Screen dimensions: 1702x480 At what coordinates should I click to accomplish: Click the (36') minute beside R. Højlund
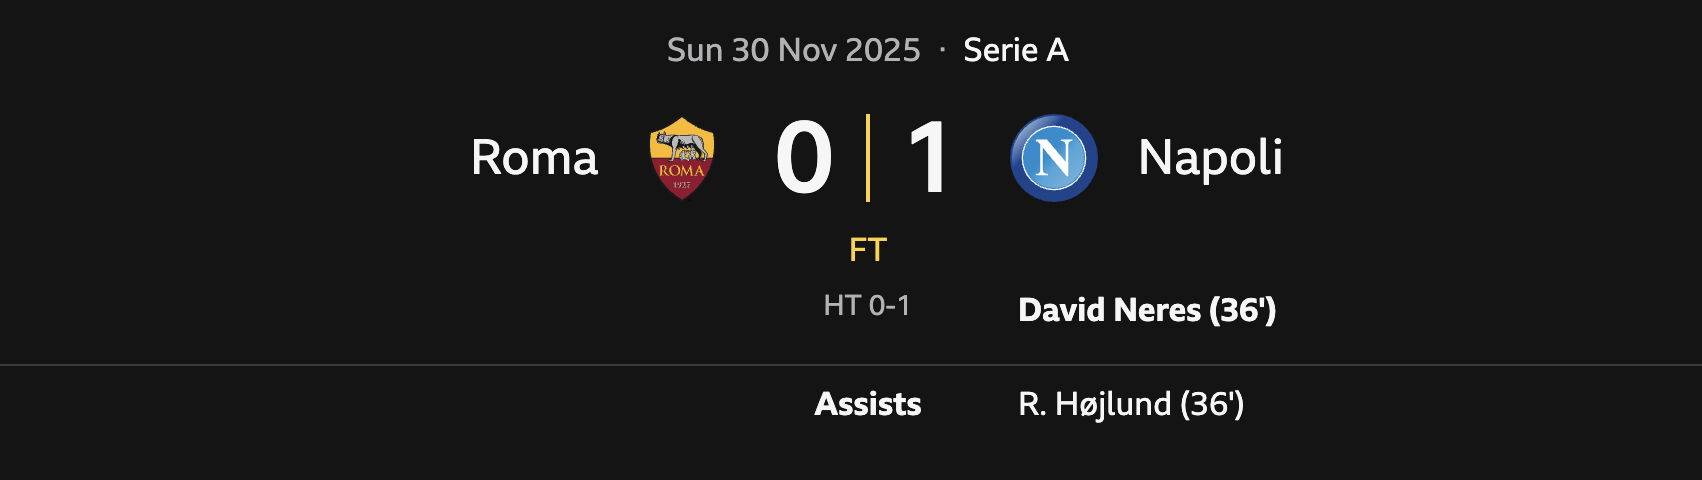(1212, 404)
